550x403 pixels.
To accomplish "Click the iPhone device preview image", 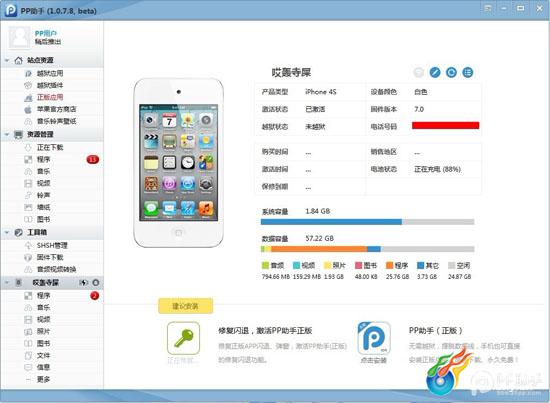I will (x=179, y=163).
